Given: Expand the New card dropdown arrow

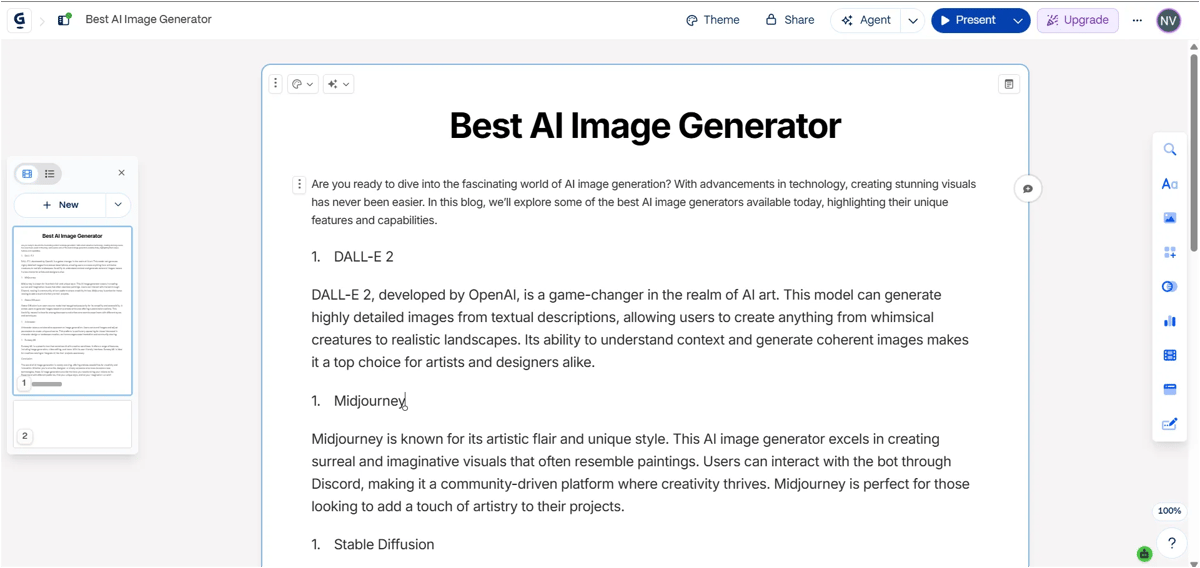Looking at the screenshot, I should 118,205.
